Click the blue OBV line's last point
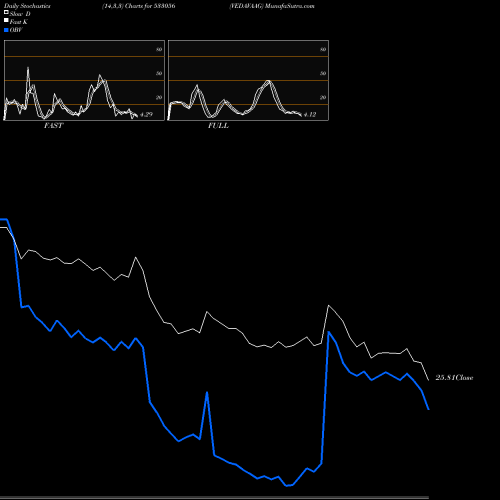 click(x=428, y=409)
